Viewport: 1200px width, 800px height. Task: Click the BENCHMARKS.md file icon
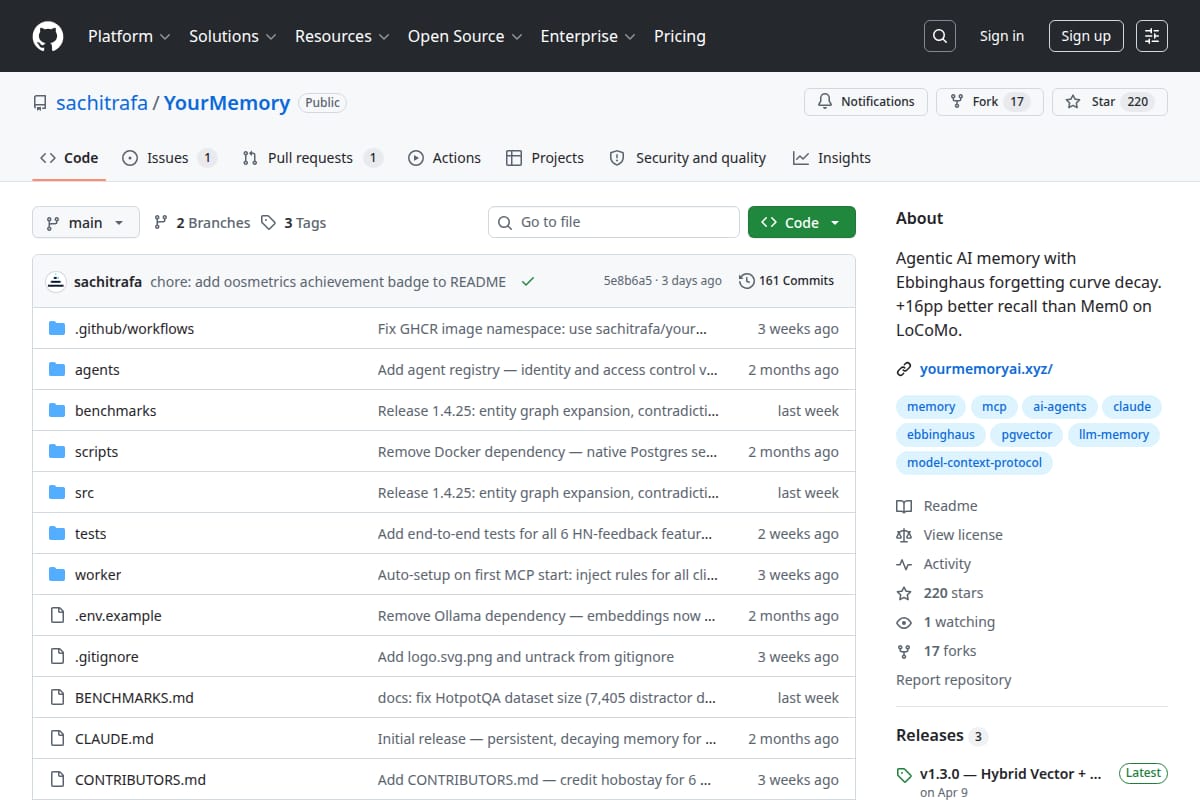pyautogui.click(x=57, y=698)
